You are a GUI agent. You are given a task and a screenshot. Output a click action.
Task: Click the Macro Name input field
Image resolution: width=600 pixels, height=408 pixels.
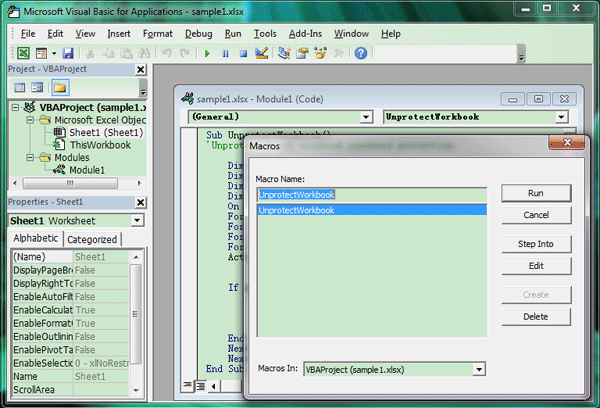click(372, 195)
